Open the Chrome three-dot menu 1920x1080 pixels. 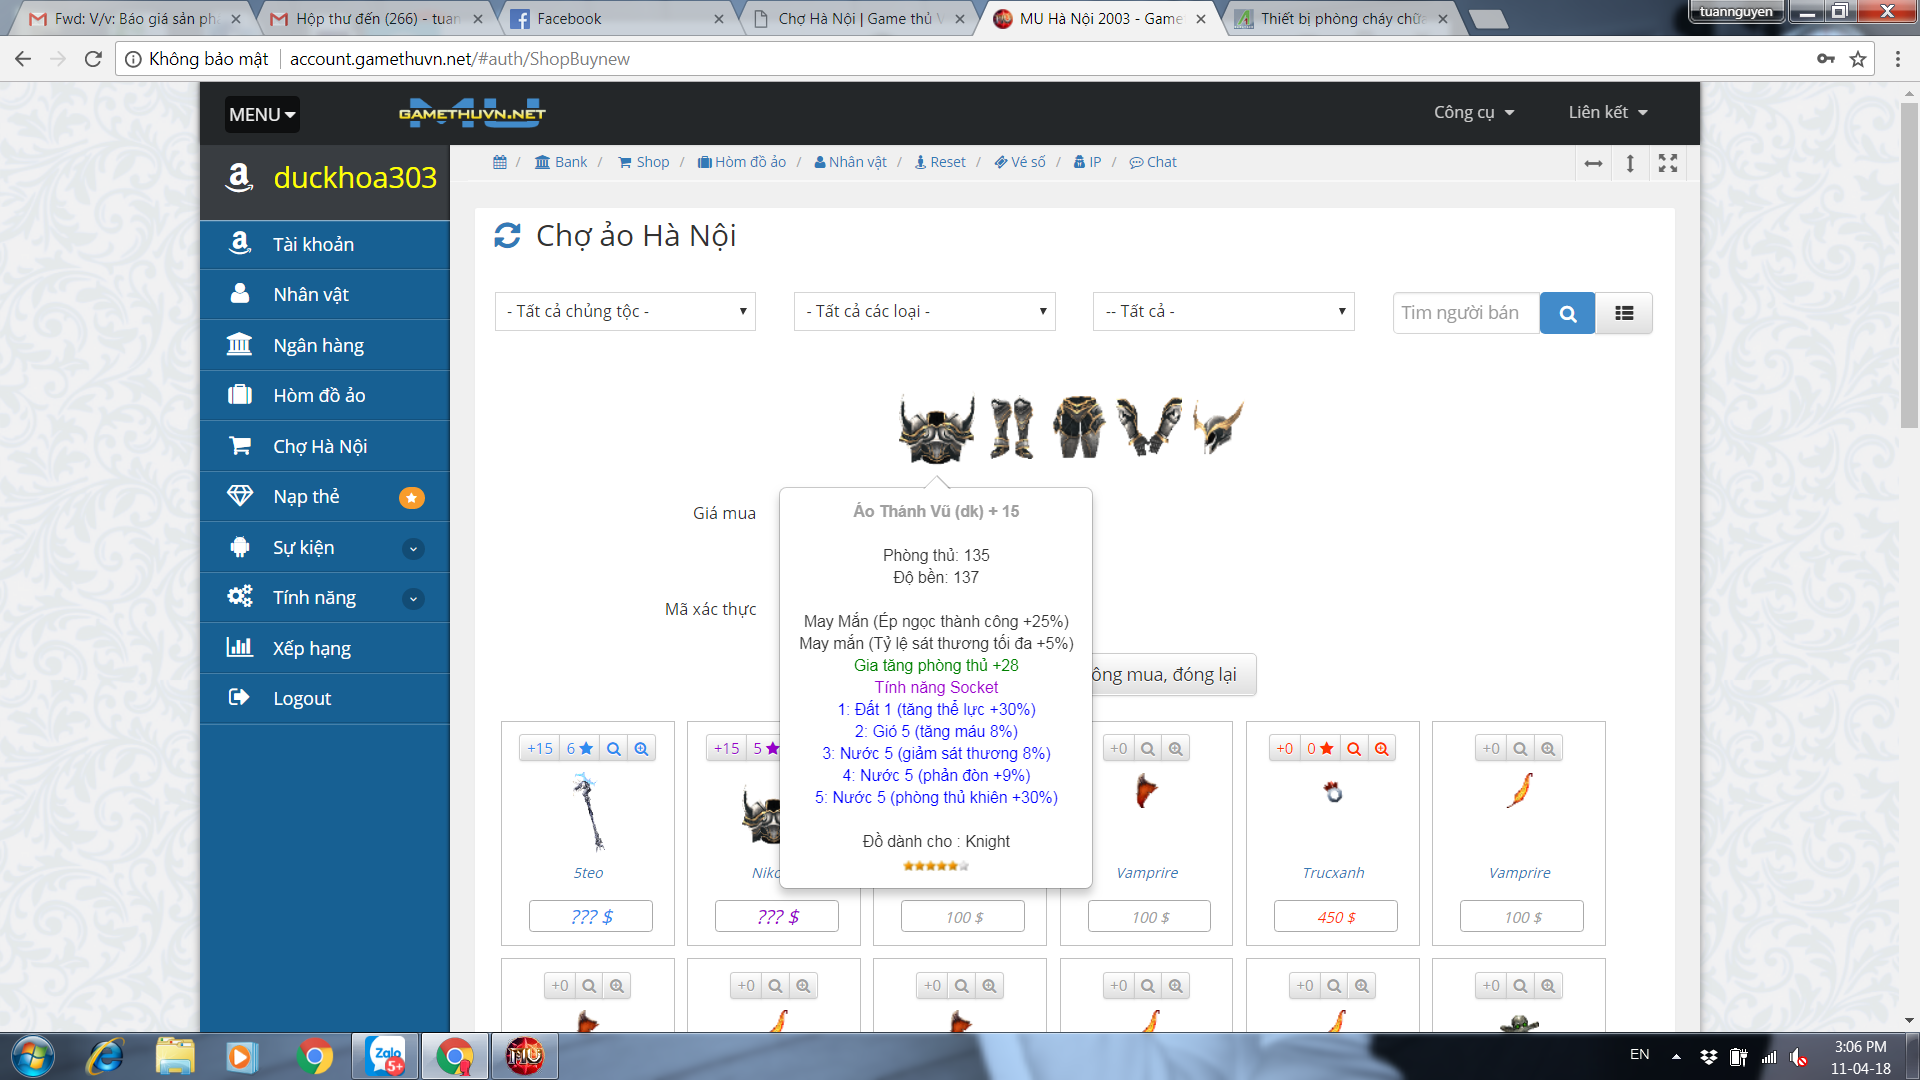pos(1898,59)
